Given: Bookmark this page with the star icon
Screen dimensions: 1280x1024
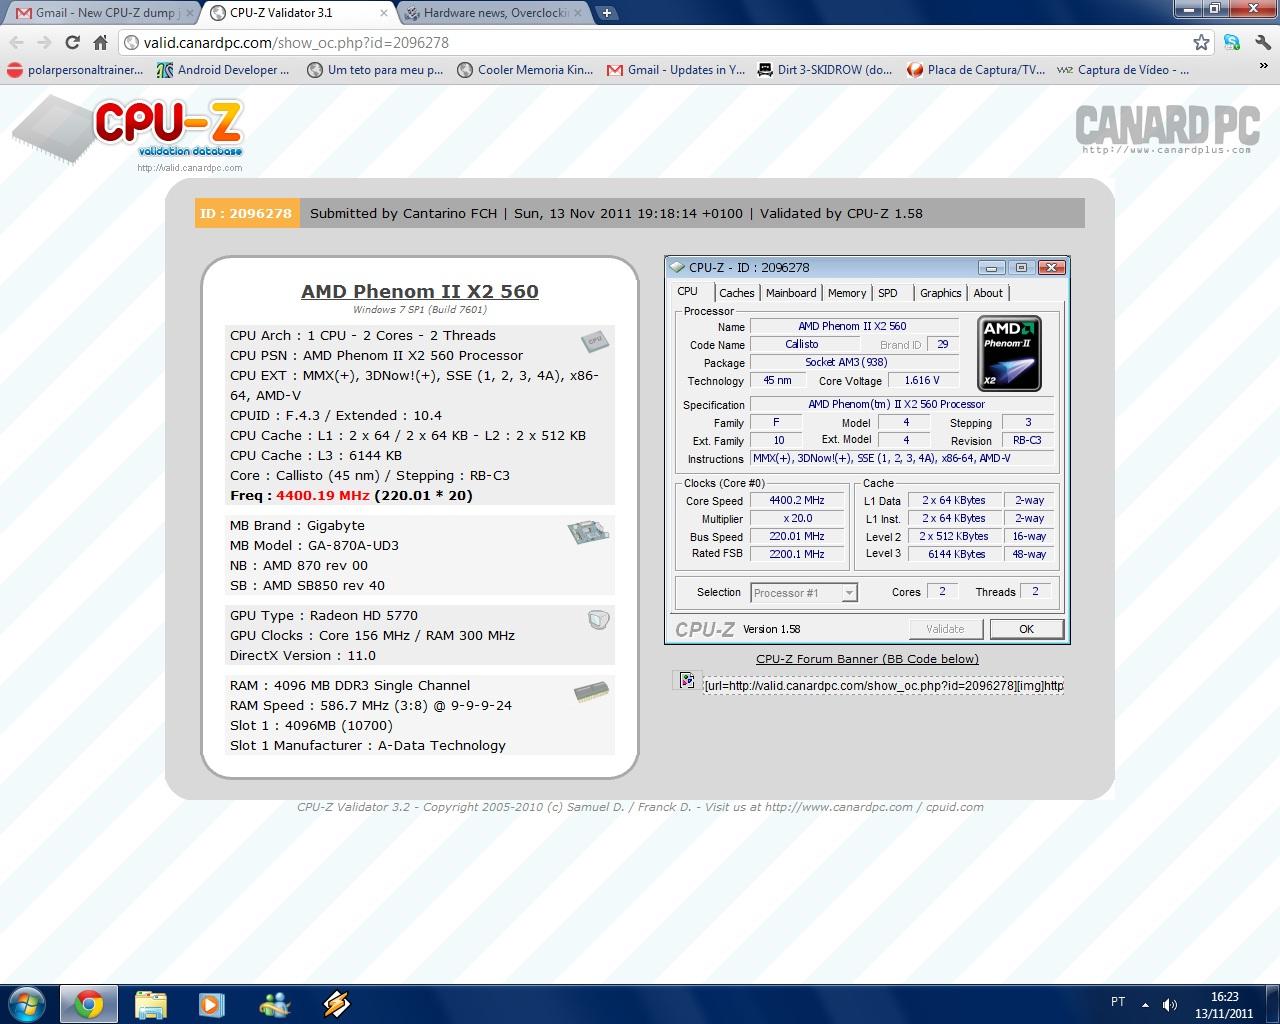Looking at the screenshot, I should coord(1201,42).
